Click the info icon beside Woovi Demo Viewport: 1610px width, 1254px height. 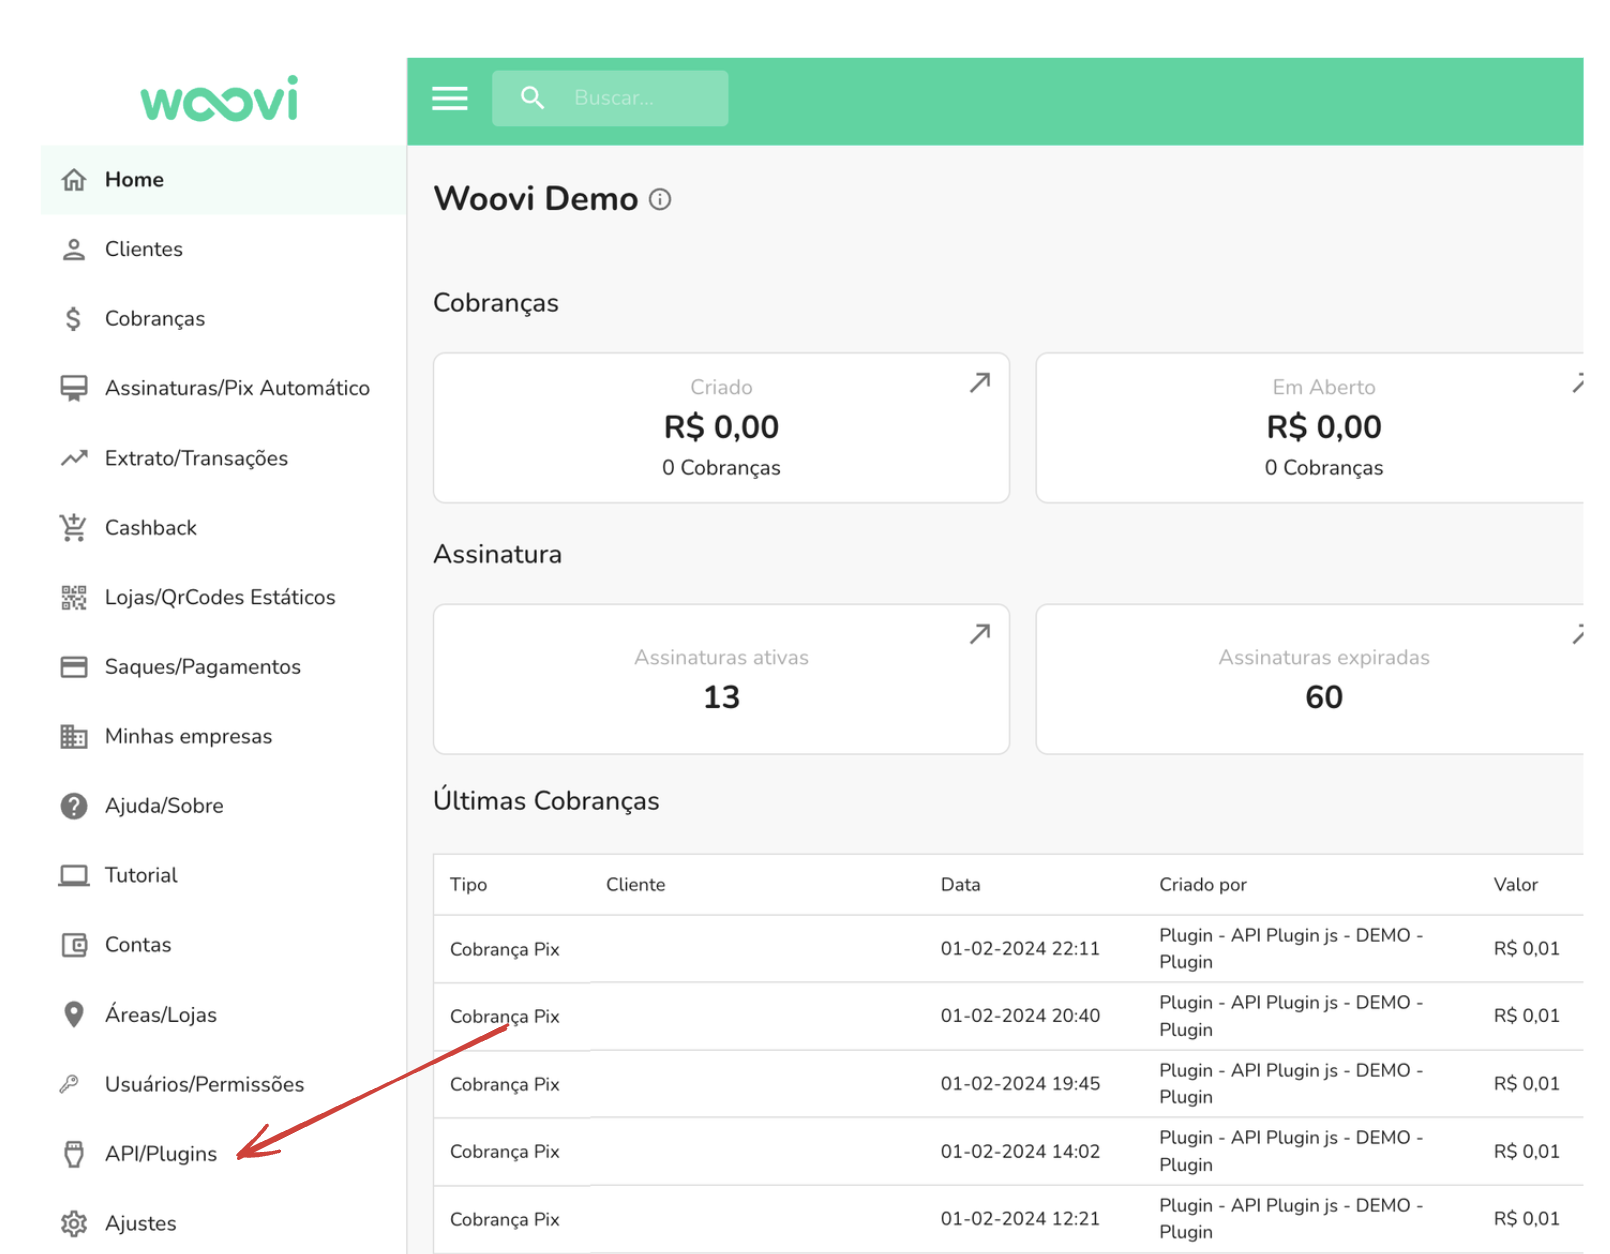660,199
